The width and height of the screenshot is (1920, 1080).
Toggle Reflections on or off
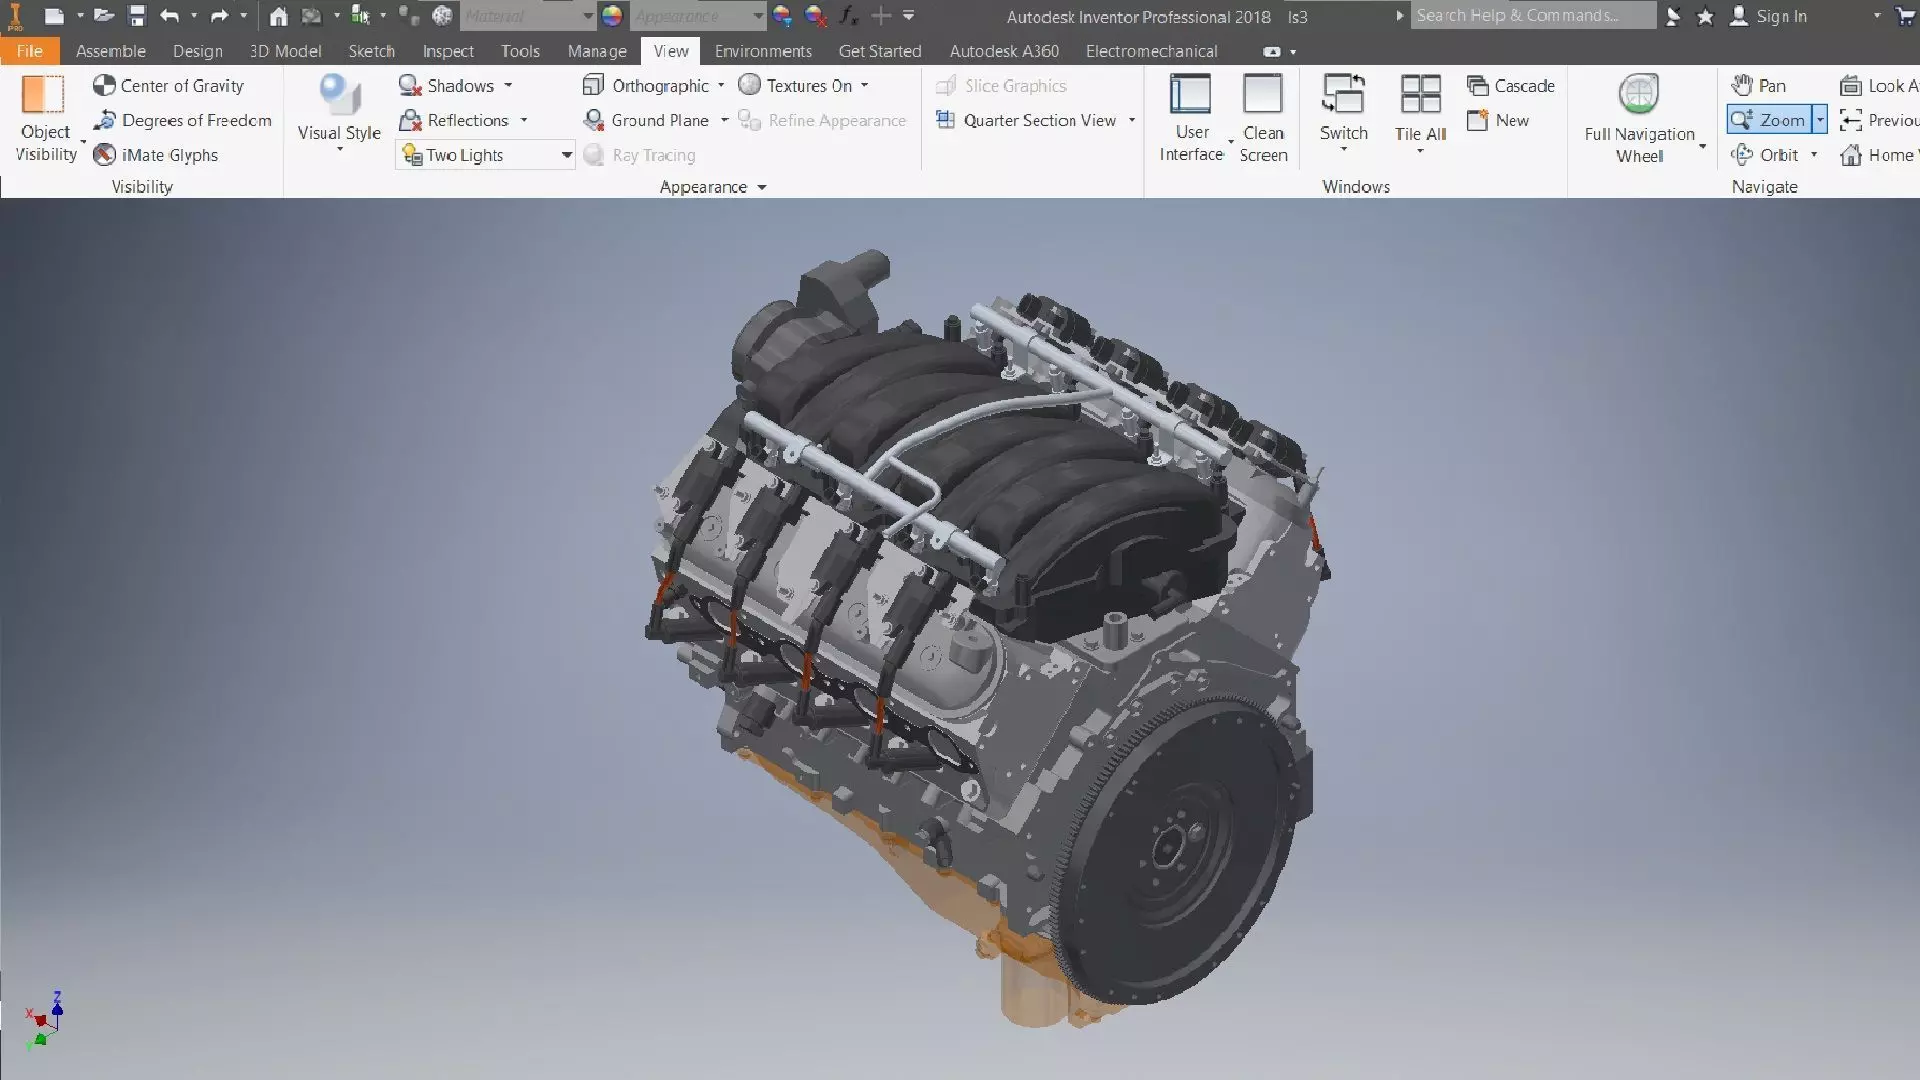click(x=453, y=120)
